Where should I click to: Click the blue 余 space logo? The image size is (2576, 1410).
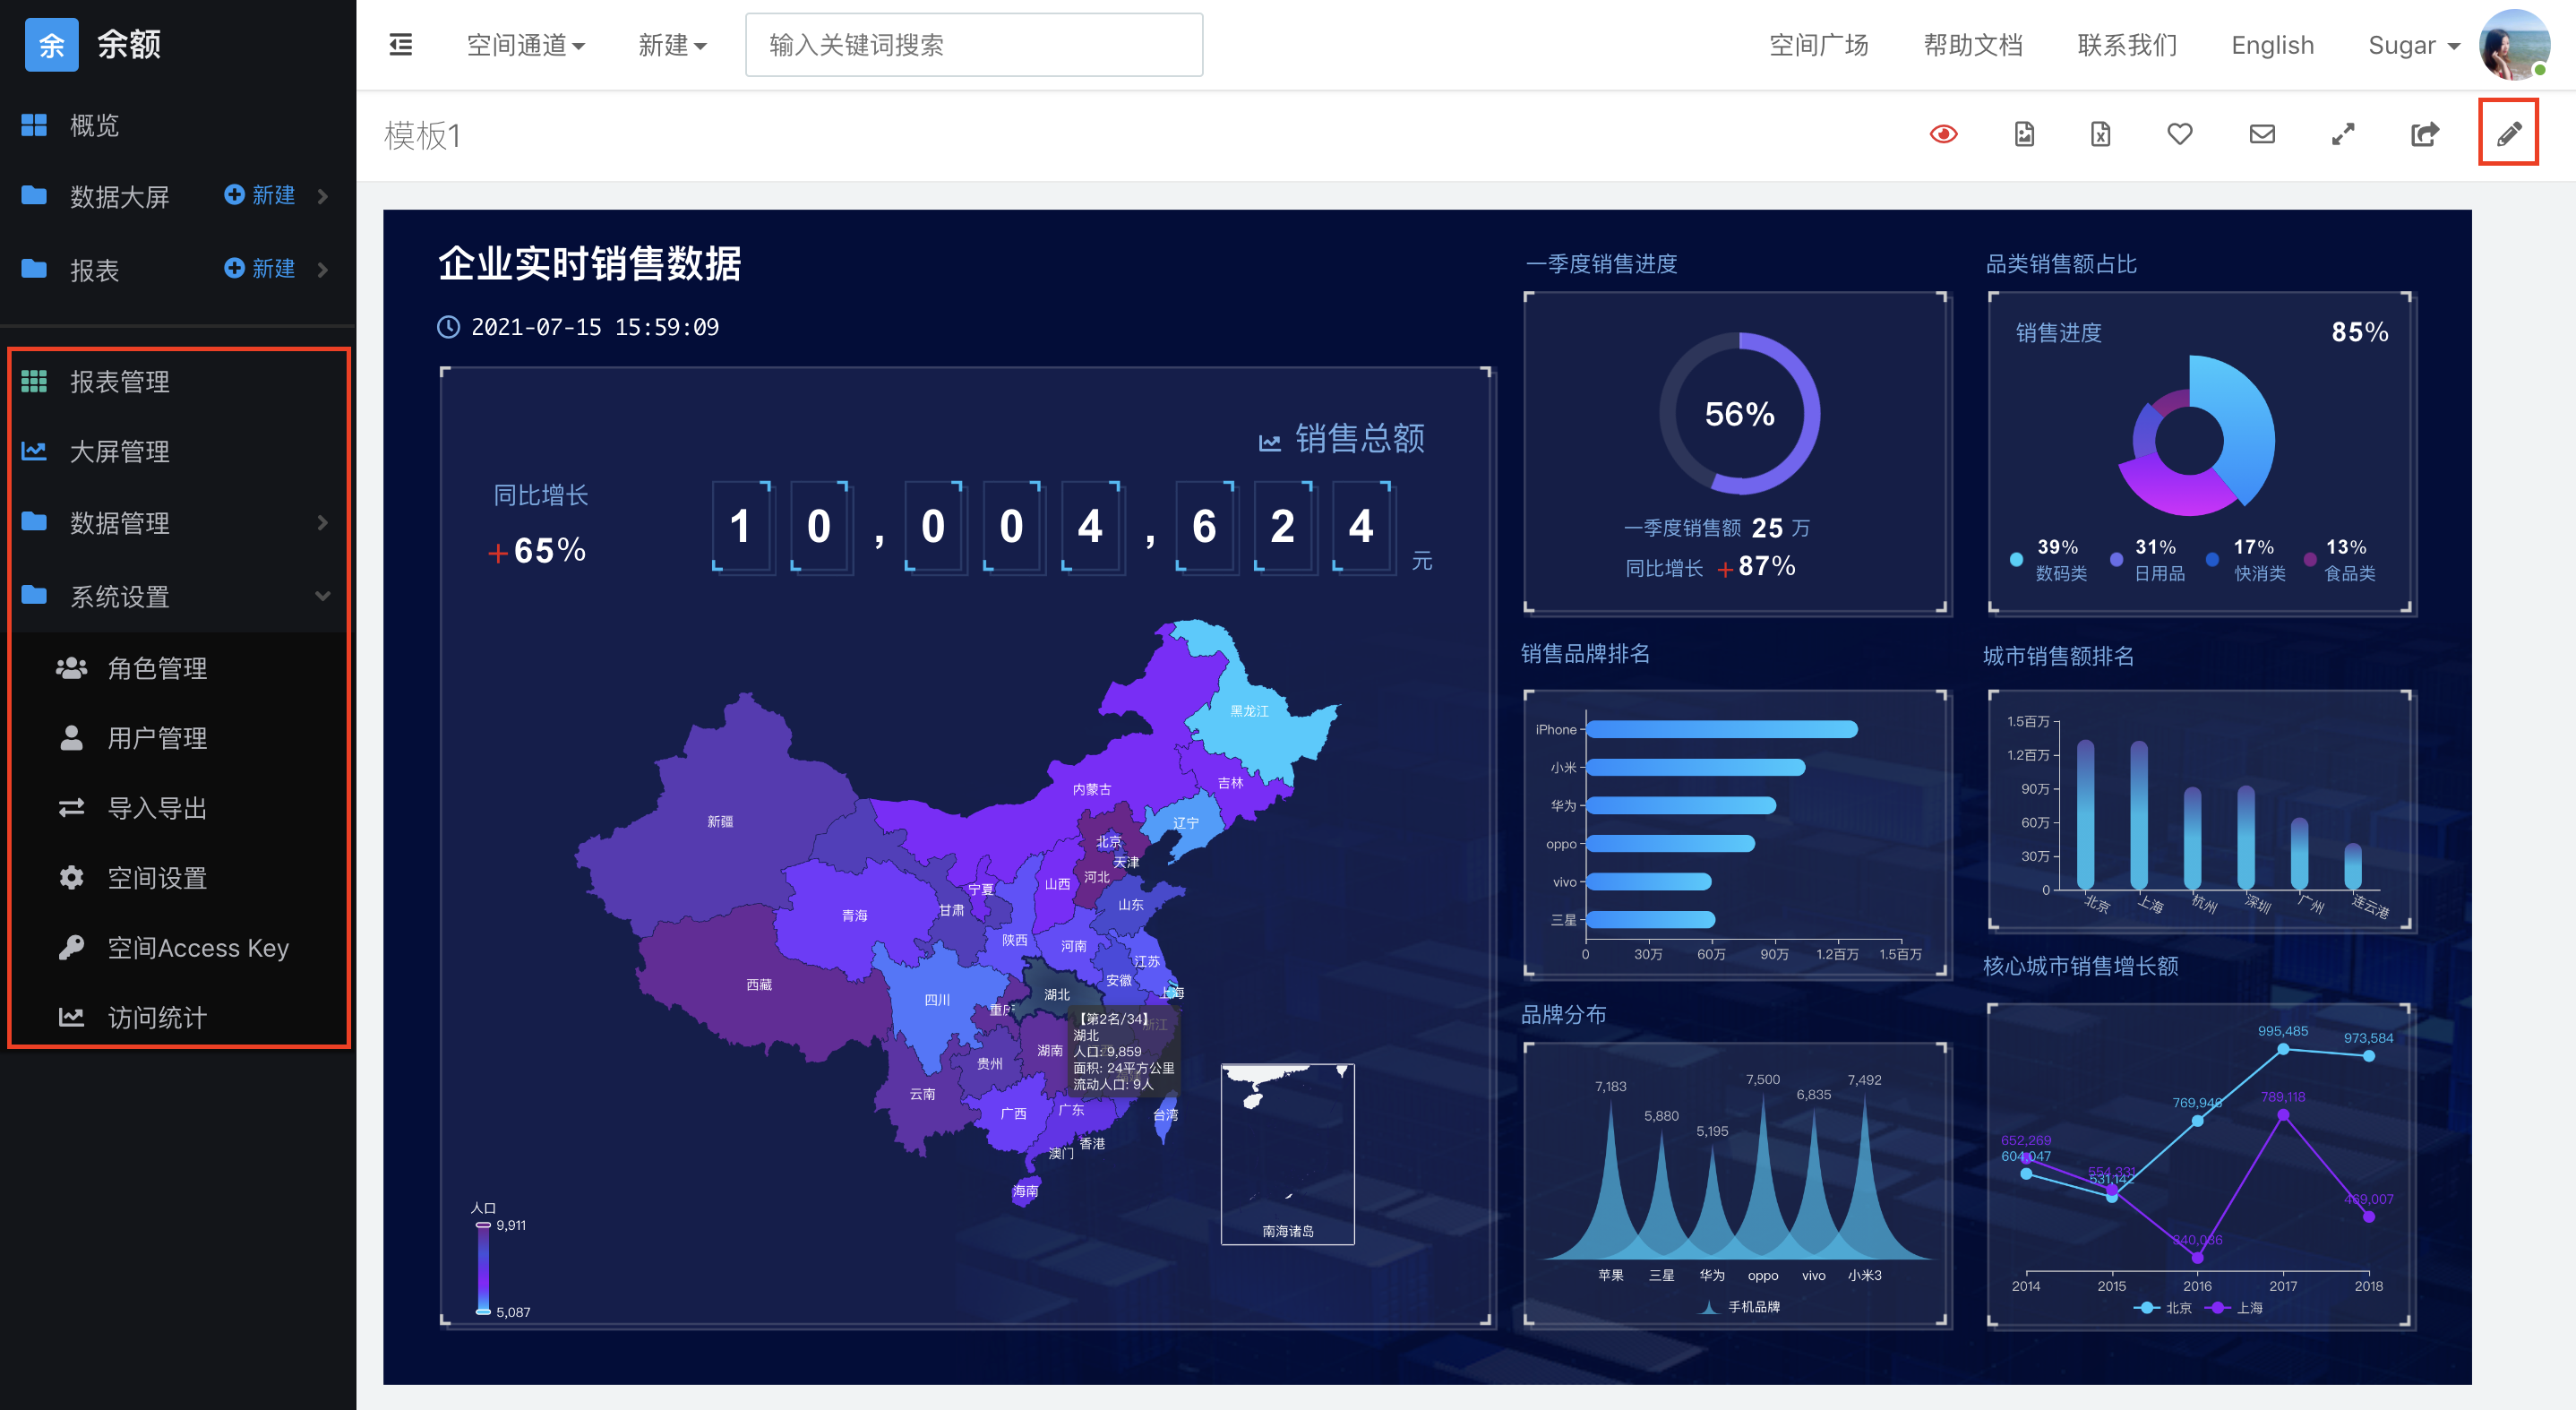point(51,44)
